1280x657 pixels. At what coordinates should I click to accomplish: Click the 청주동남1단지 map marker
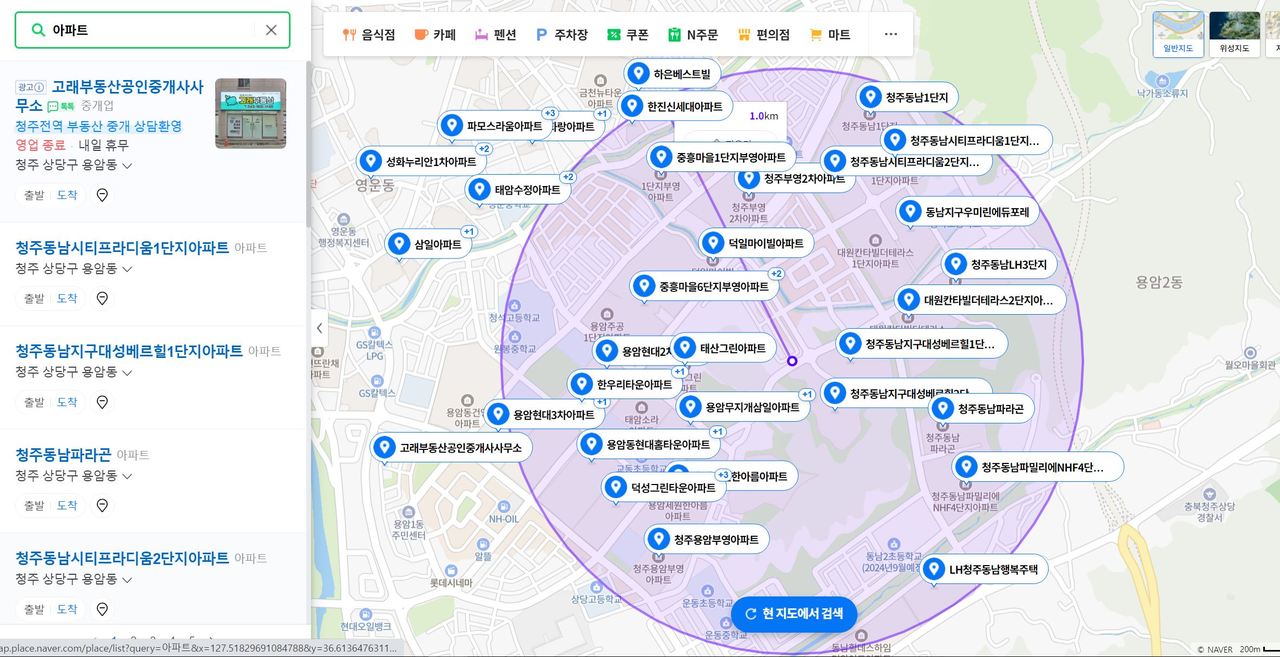(908, 97)
